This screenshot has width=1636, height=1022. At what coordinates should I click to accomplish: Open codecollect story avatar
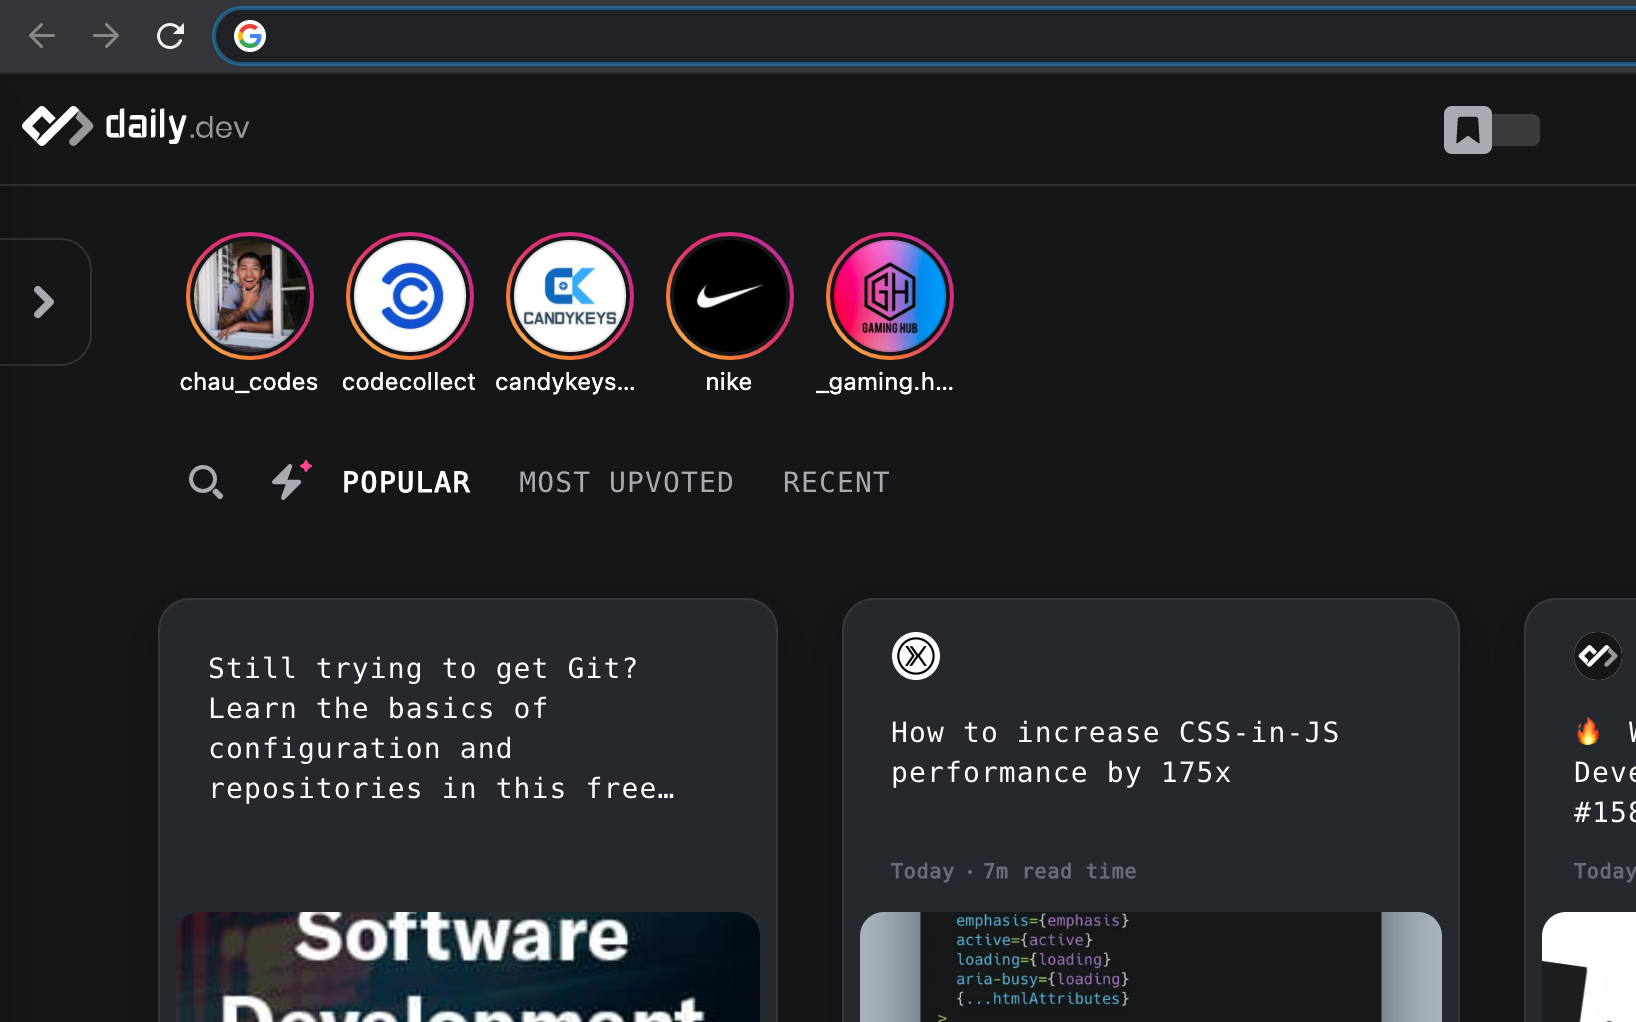pos(410,296)
